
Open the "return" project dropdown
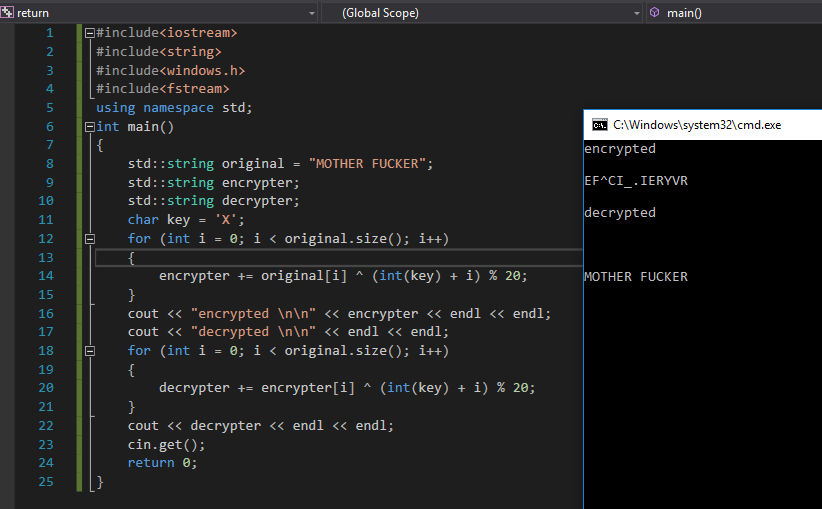click(x=312, y=13)
